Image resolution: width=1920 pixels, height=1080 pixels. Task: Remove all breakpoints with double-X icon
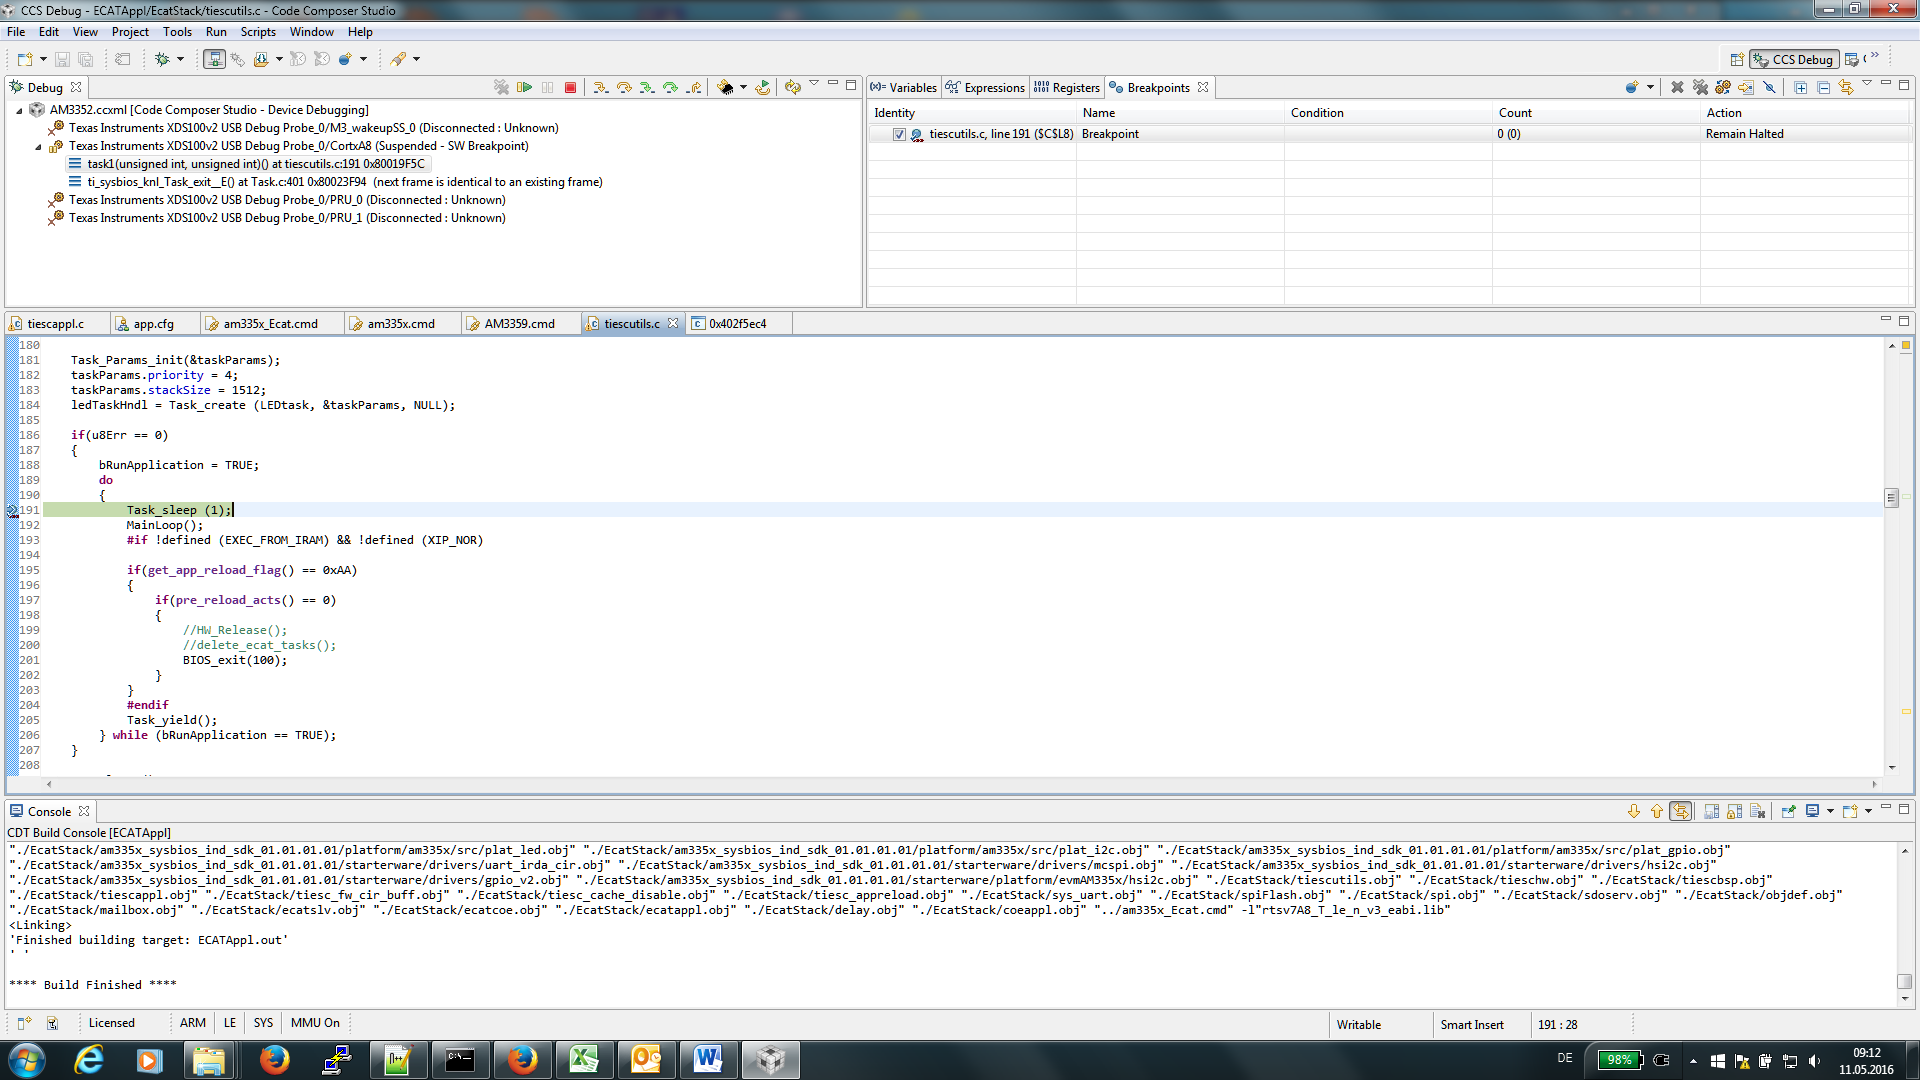[1700, 88]
